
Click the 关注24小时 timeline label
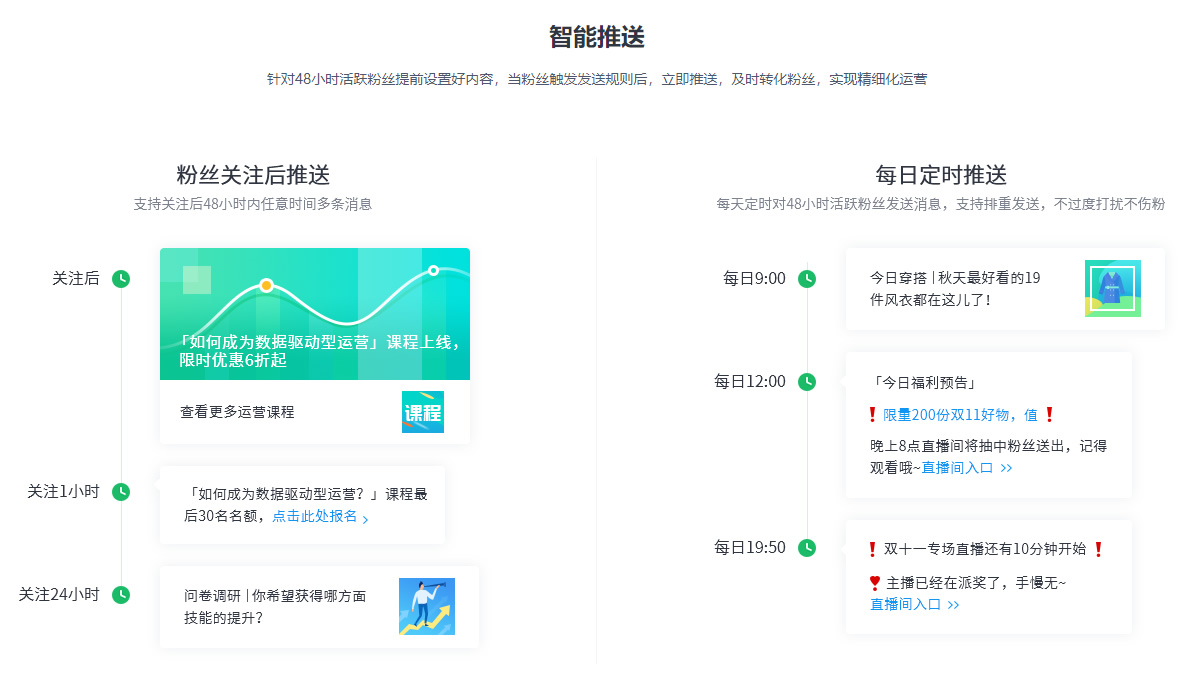click(x=59, y=595)
